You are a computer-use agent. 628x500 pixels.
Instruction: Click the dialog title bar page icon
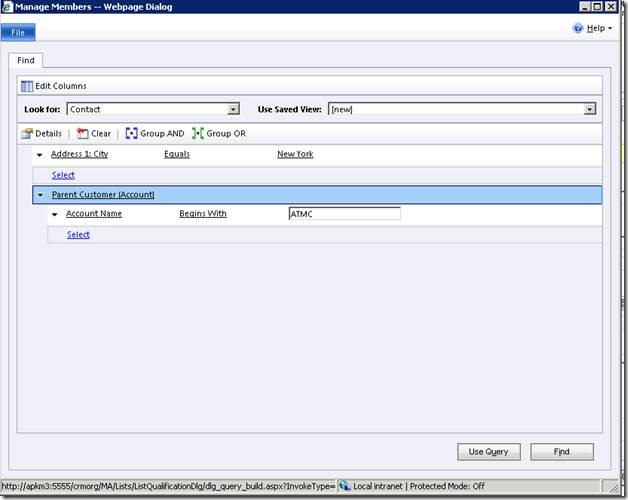coord(8,7)
